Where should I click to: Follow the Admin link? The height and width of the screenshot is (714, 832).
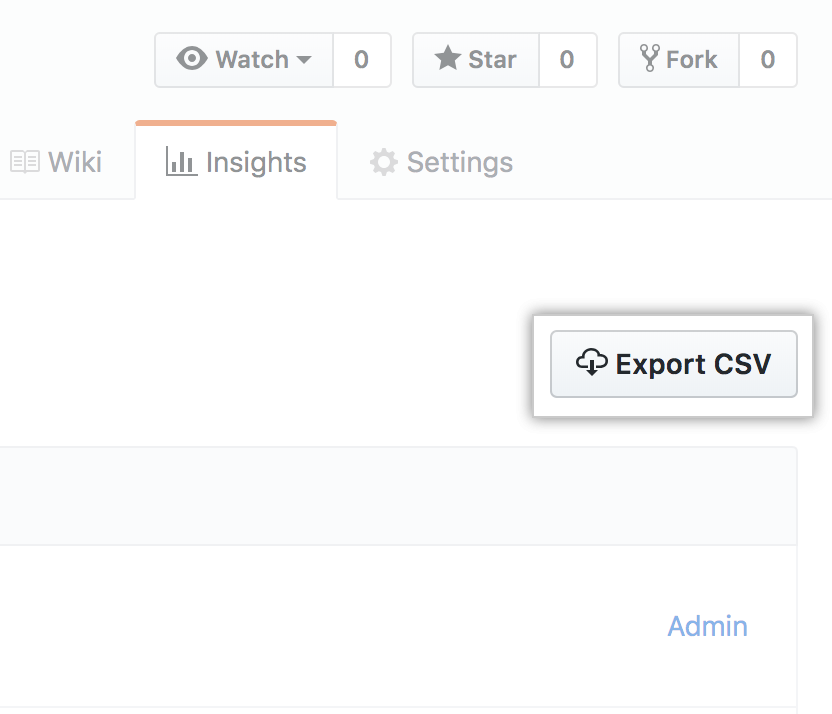coord(707,626)
